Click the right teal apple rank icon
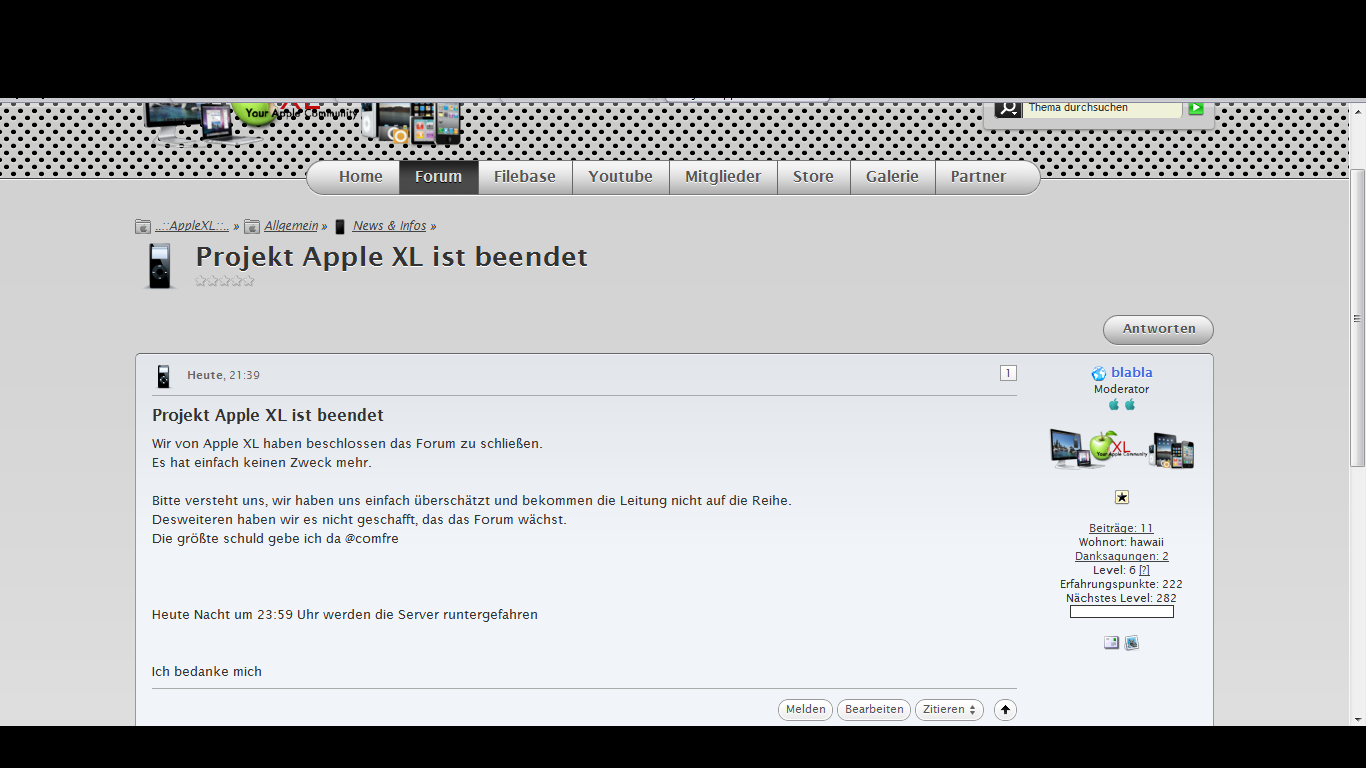 click(x=1130, y=405)
